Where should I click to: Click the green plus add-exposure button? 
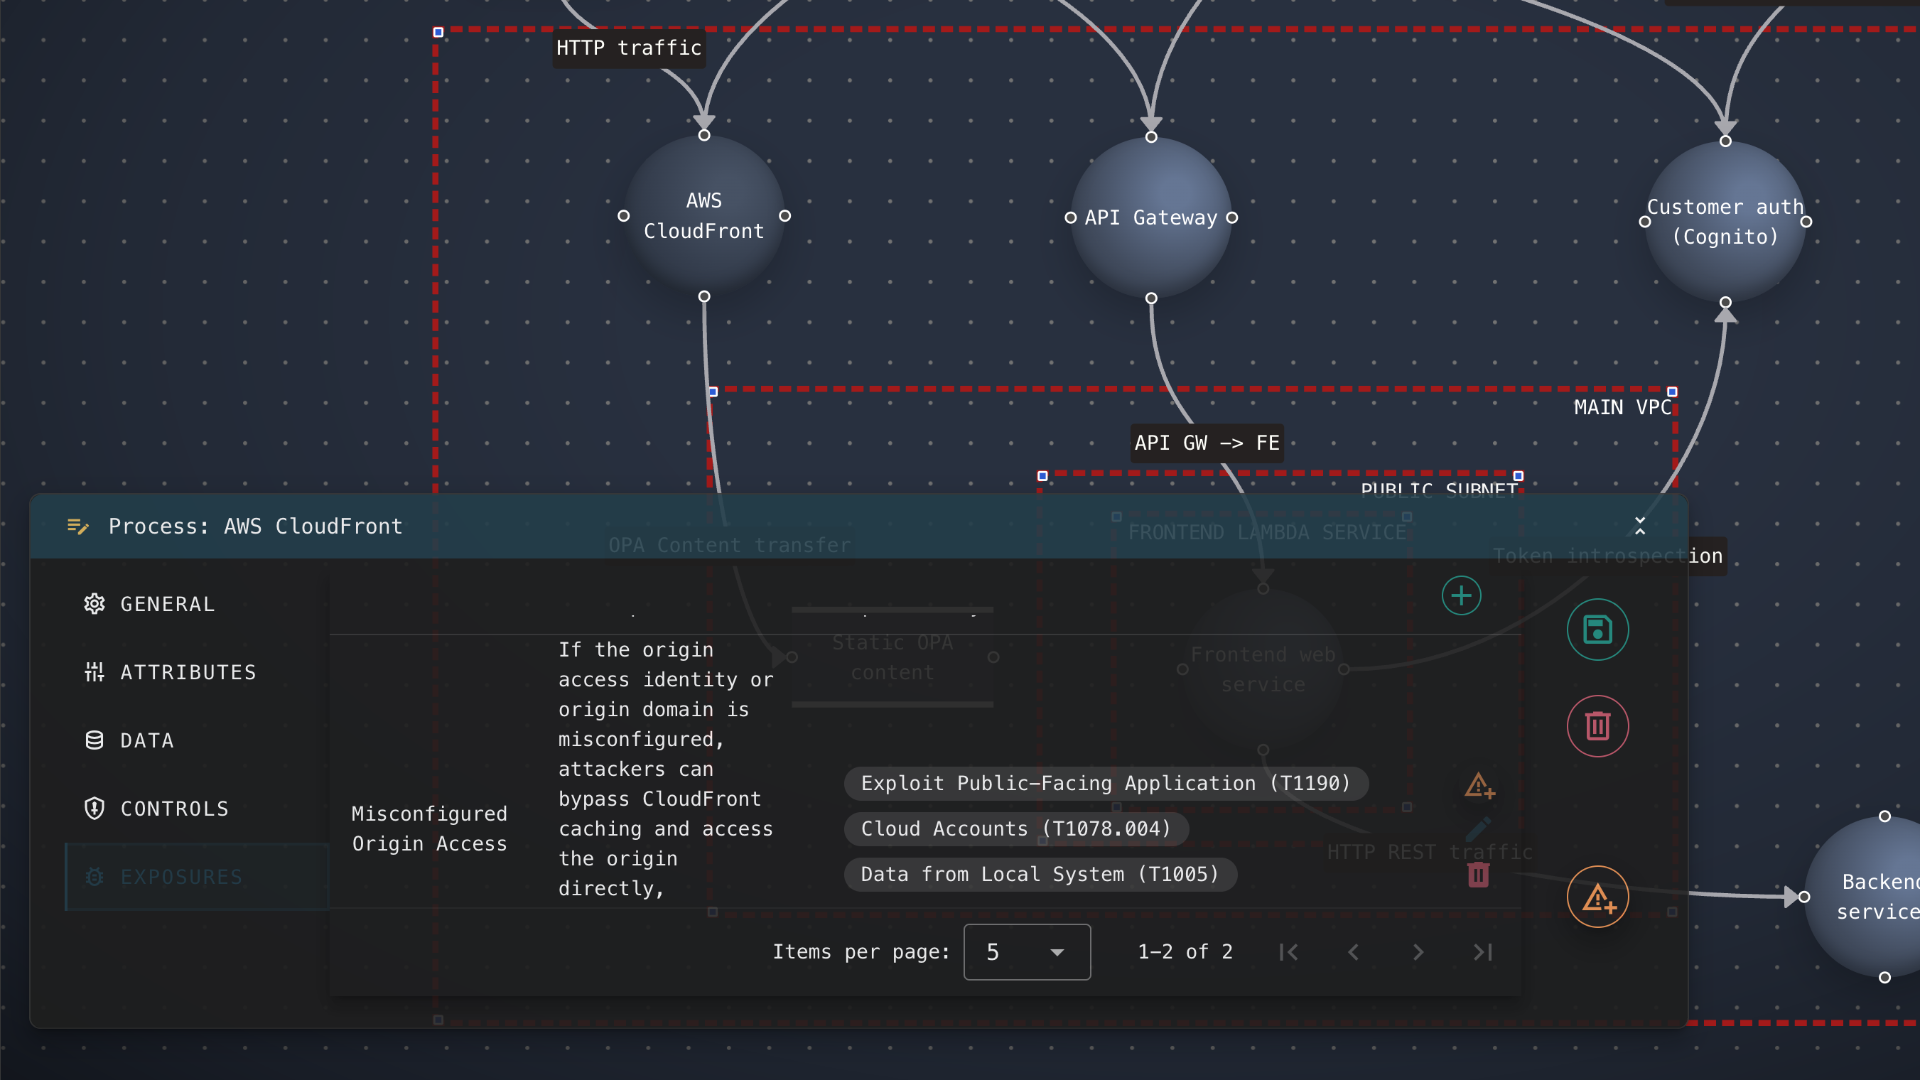coord(1461,596)
